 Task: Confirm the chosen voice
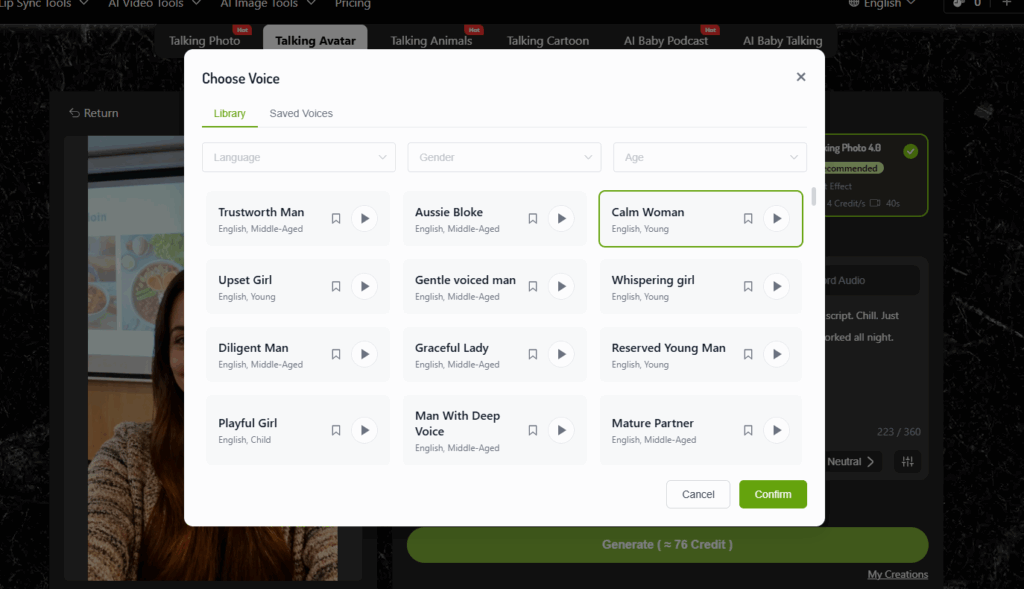tap(772, 494)
